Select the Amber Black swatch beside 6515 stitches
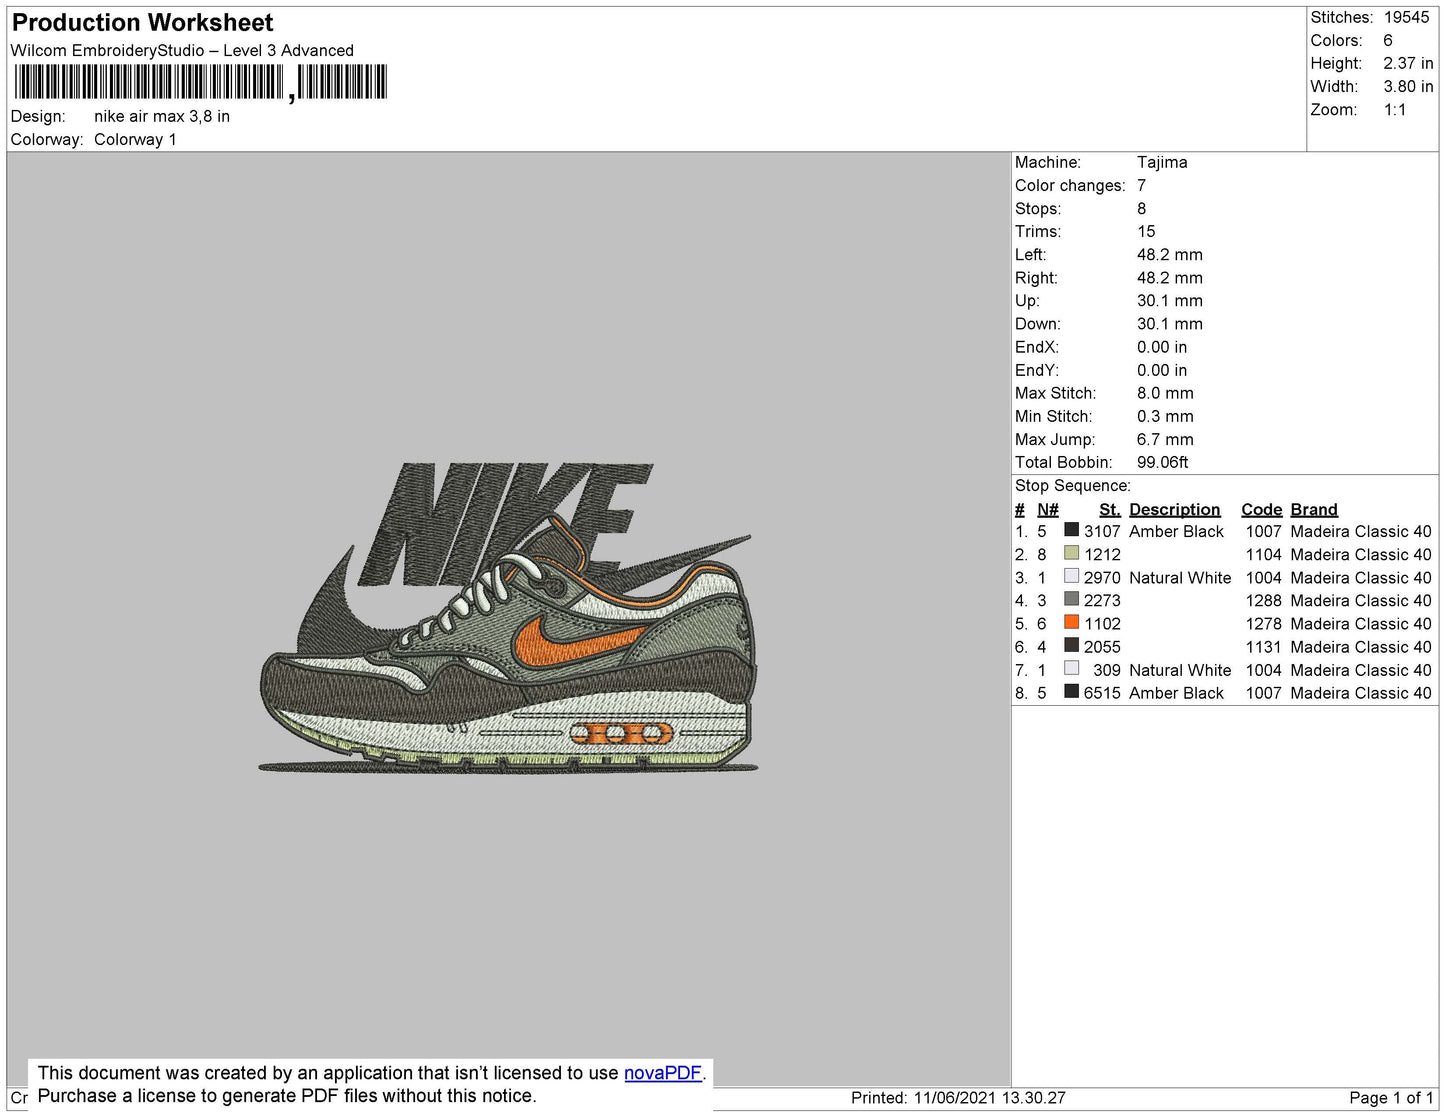The height and width of the screenshot is (1117, 1445). [1071, 692]
